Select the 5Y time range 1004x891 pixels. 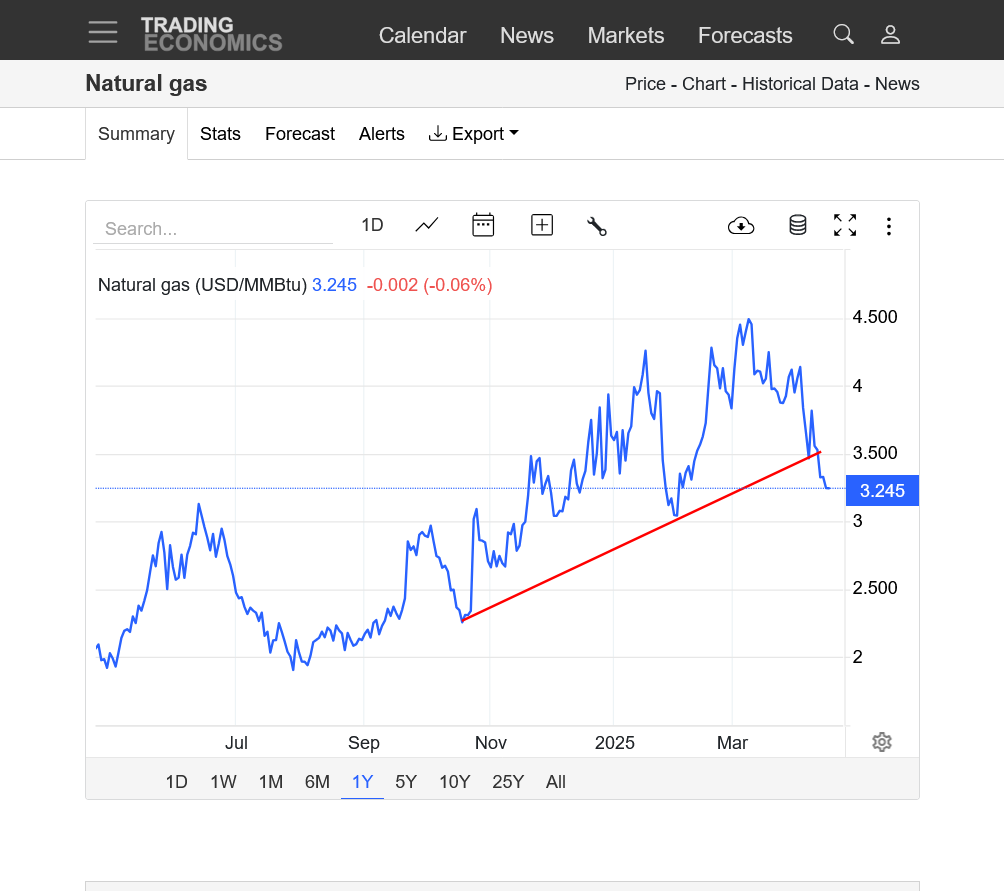[x=405, y=782]
